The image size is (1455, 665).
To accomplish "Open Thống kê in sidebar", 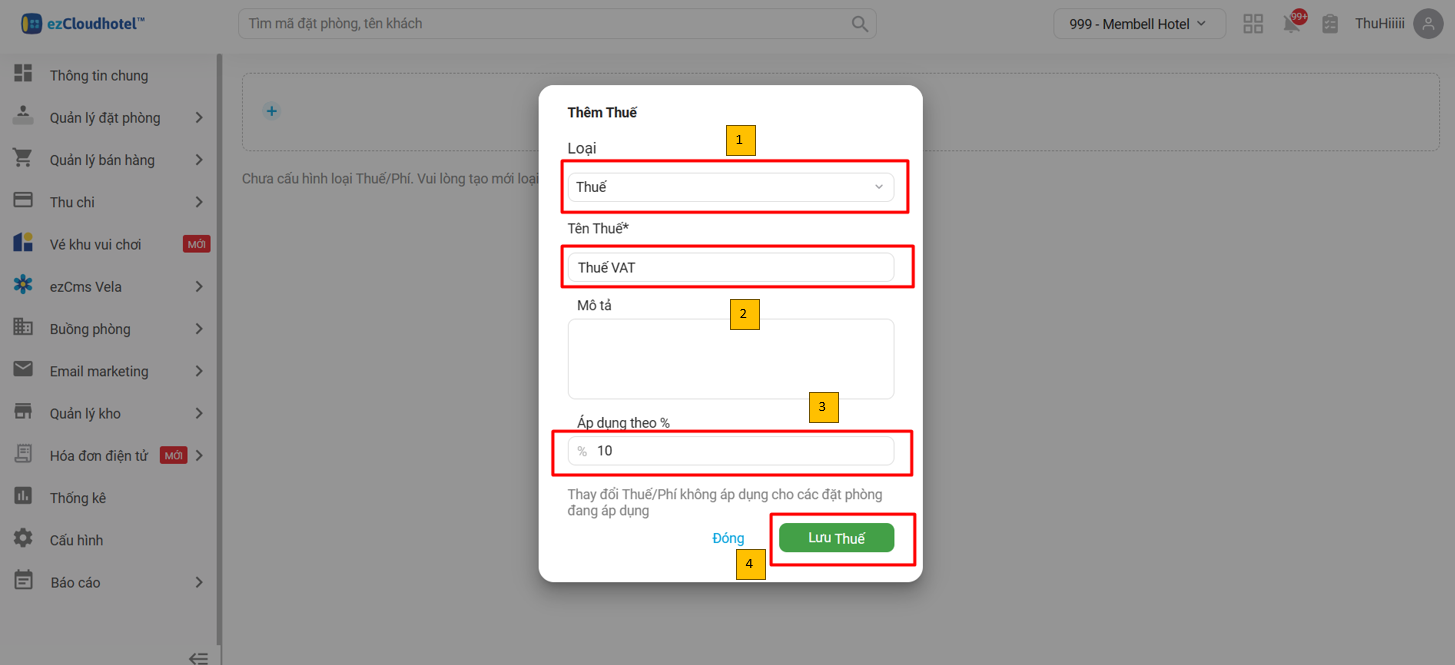I will click(77, 498).
